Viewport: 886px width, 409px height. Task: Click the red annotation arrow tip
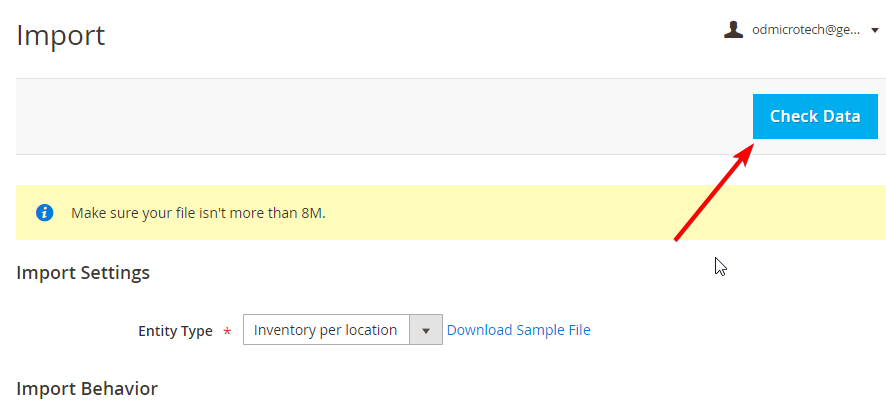(x=753, y=147)
